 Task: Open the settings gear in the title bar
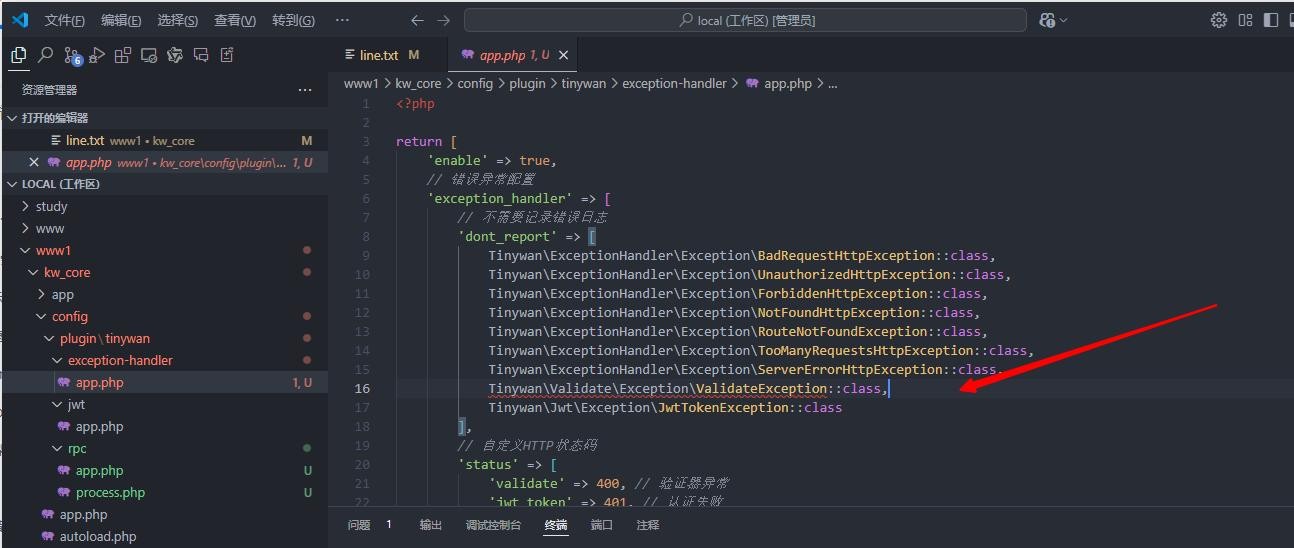1219,20
